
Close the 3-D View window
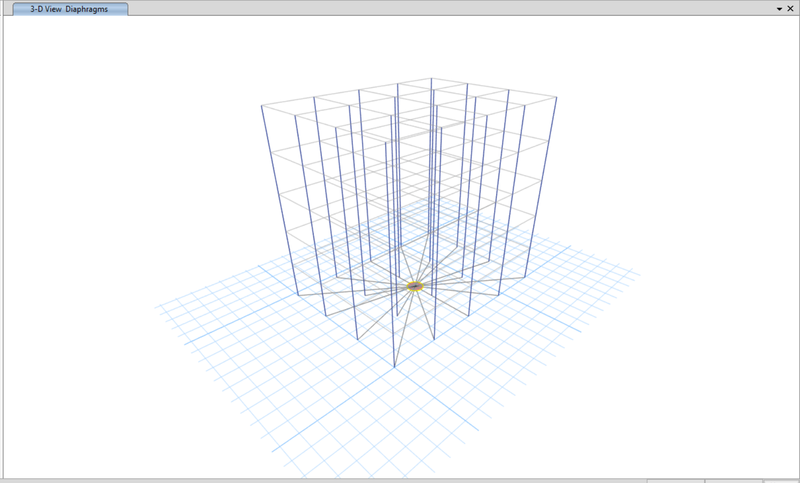coord(790,9)
